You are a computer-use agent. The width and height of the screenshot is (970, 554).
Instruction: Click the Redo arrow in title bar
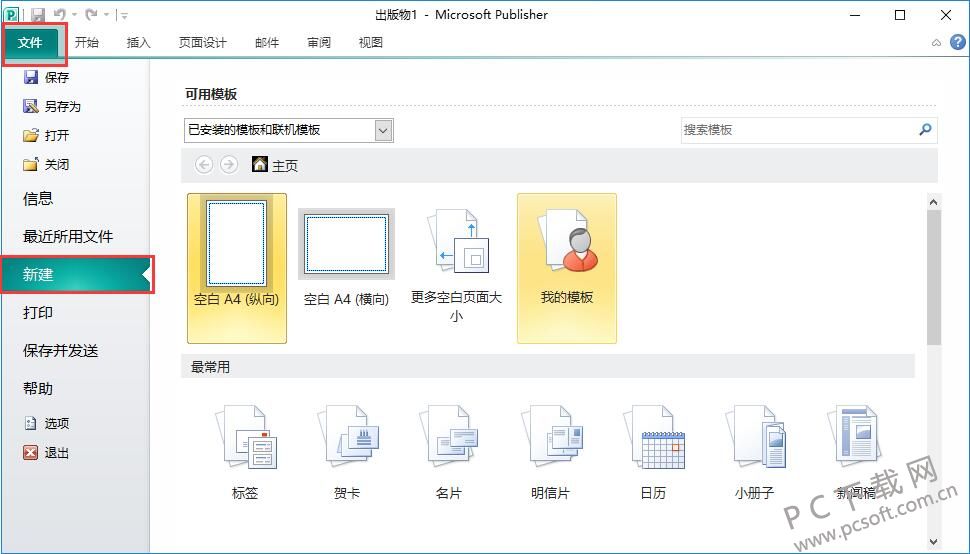click(91, 15)
